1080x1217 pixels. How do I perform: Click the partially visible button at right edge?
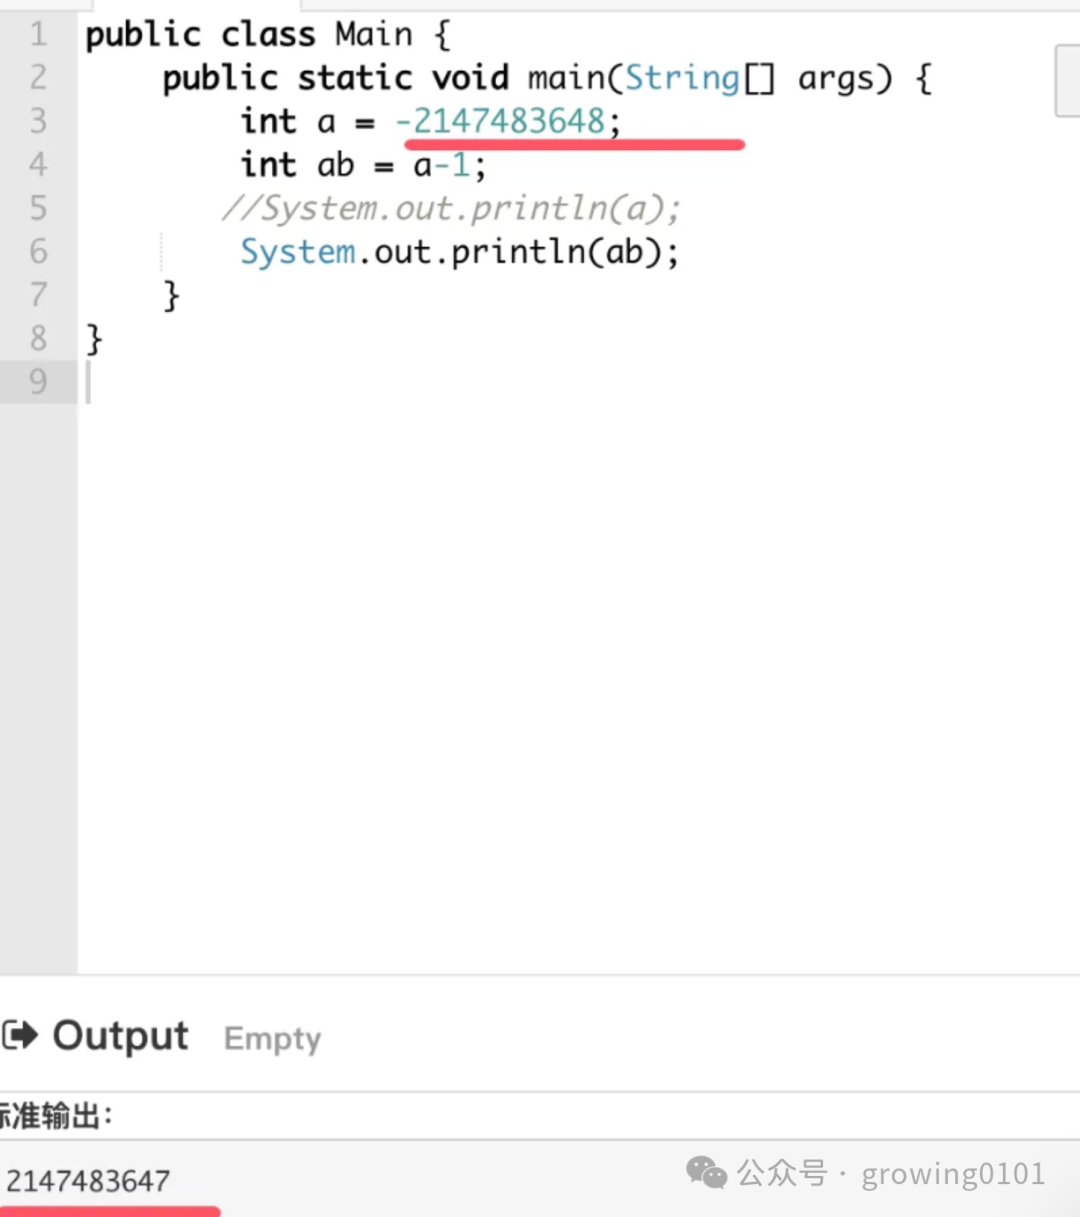pyautogui.click(x=1067, y=80)
